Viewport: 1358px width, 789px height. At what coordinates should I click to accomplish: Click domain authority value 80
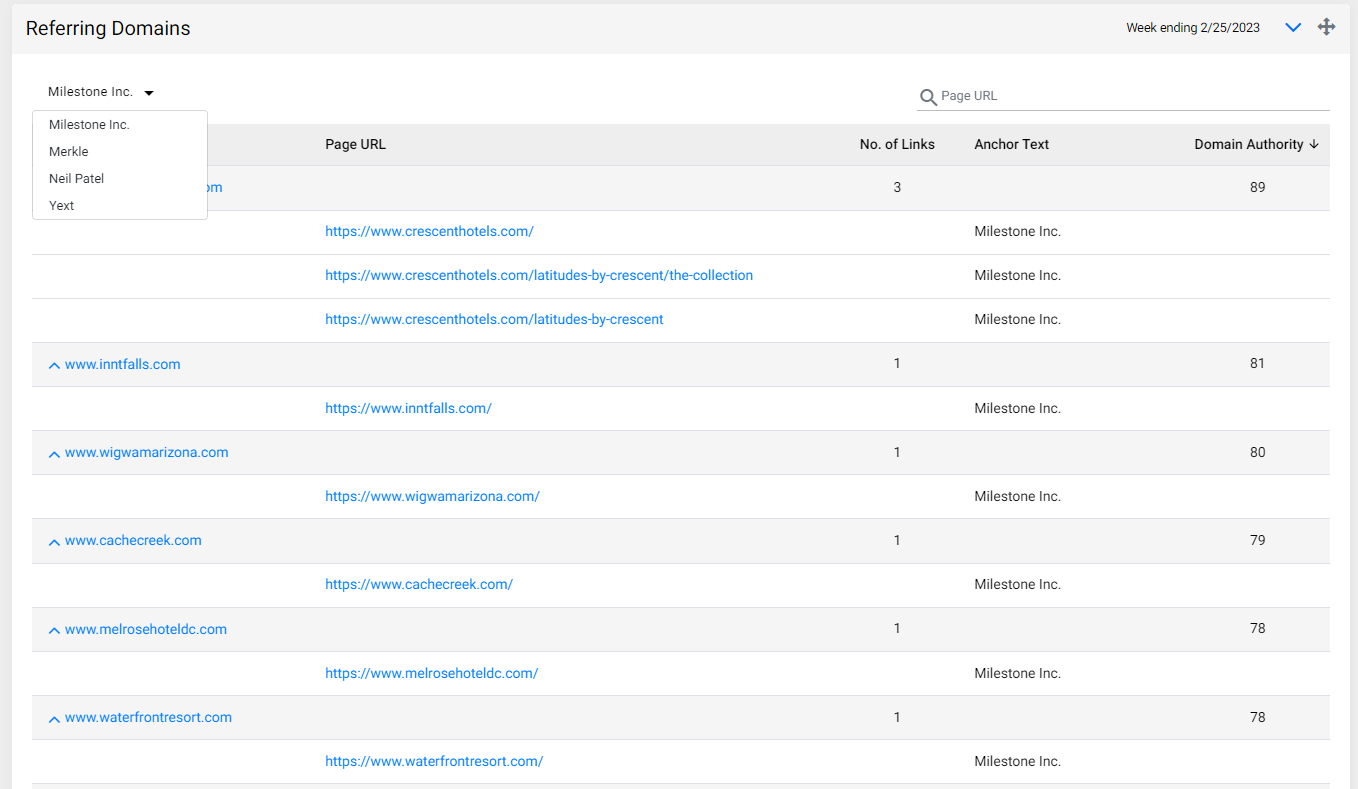[x=1257, y=452]
